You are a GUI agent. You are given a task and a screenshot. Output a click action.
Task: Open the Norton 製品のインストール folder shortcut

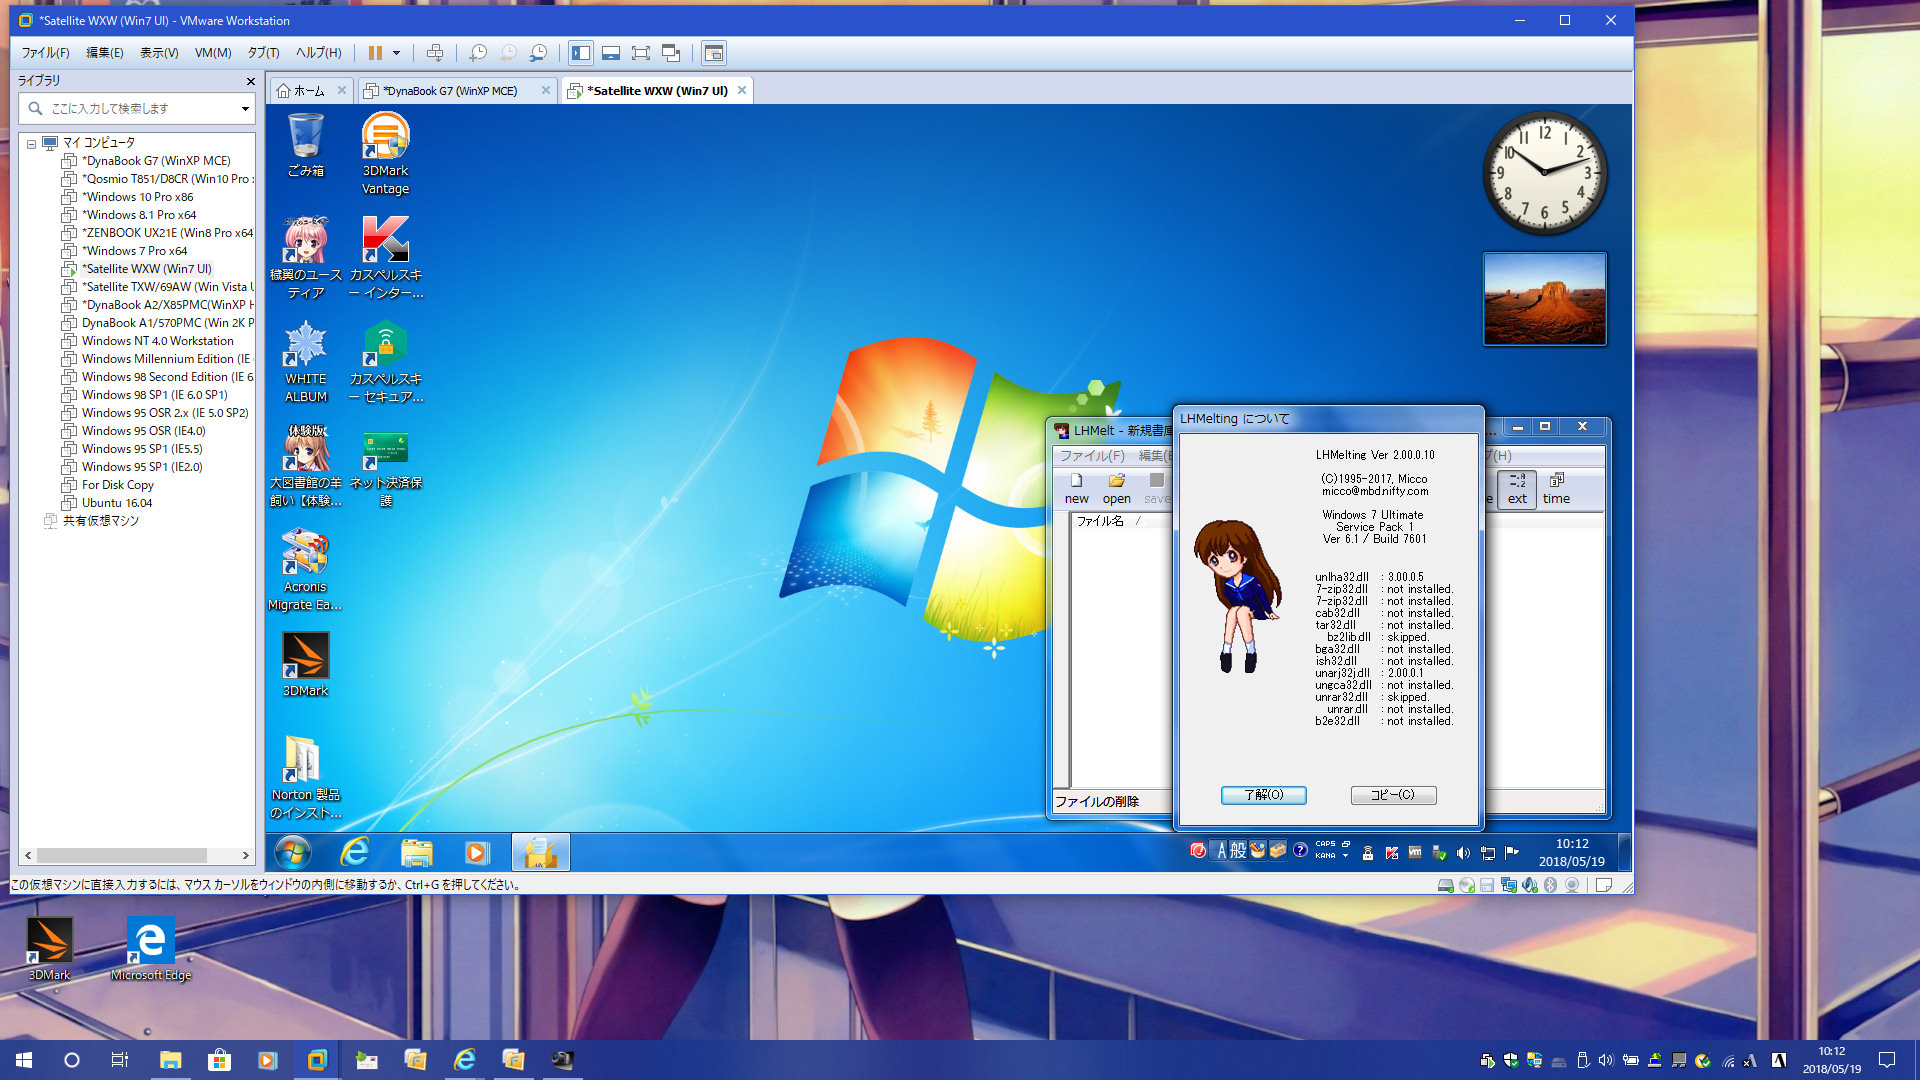pos(306,778)
